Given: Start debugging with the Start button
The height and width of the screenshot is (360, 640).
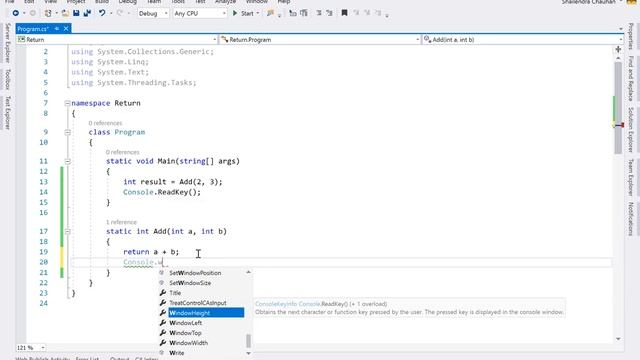Looking at the screenshot, I should coord(243,13).
